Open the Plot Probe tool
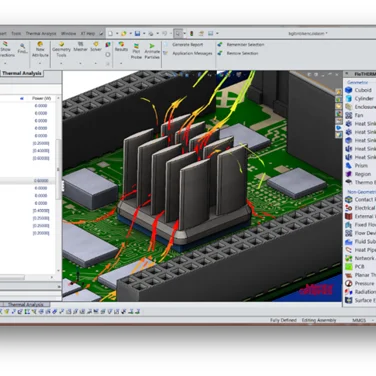The image size is (376, 376). [x=136, y=51]
